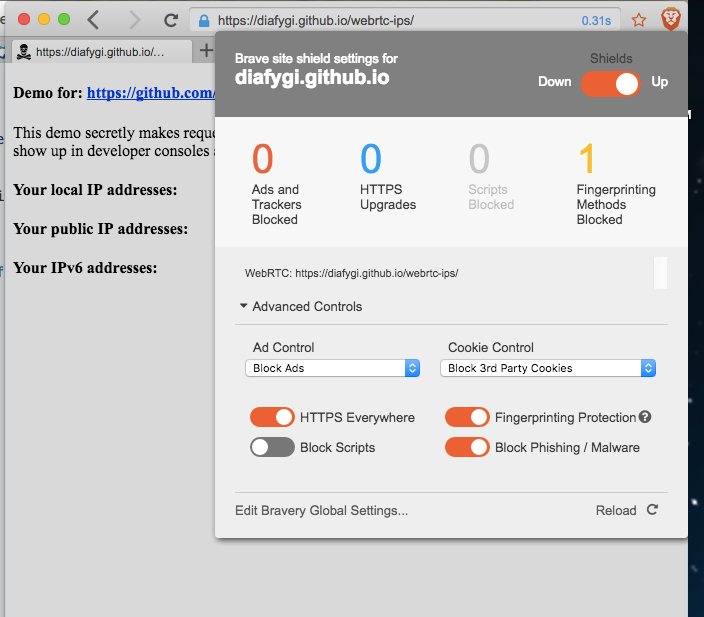704x617 pixels.
Task: Click the blocked list scrollbar thumb
Action: [660, 273]
